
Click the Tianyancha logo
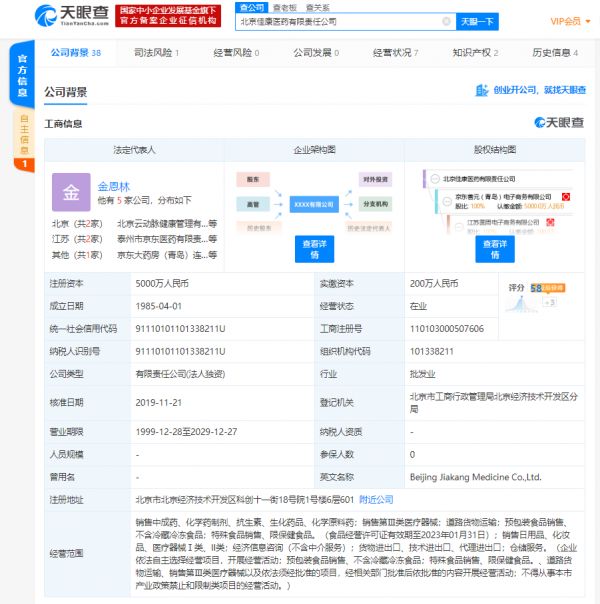70,15
